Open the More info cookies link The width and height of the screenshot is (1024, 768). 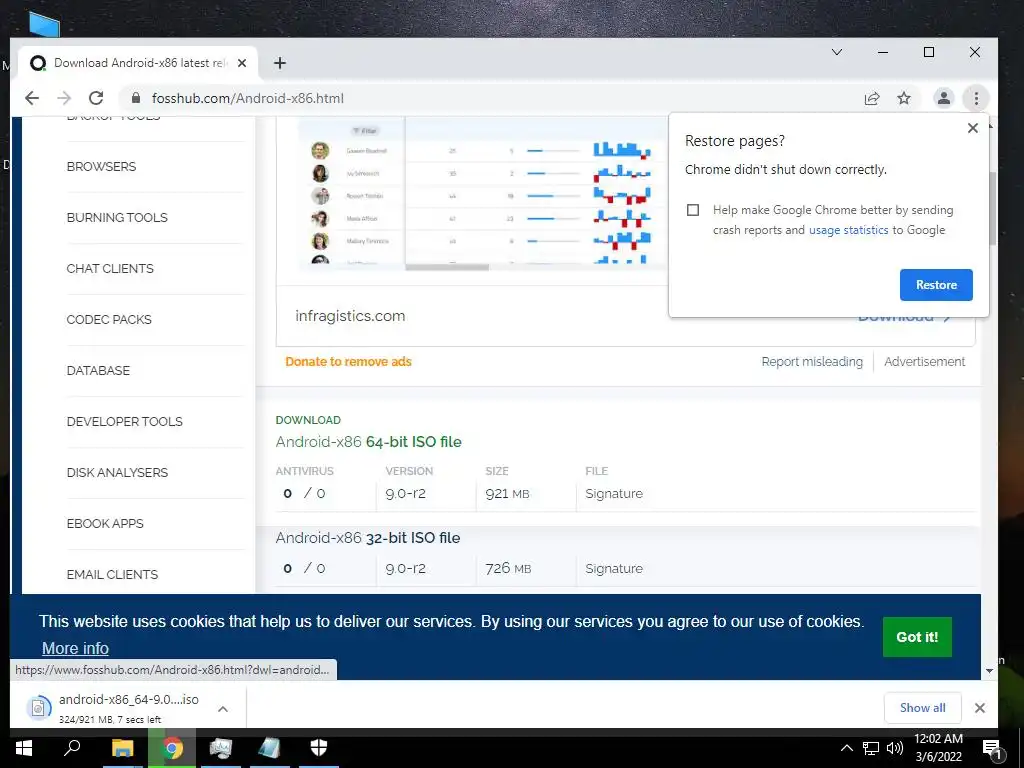tap(75, 648)
